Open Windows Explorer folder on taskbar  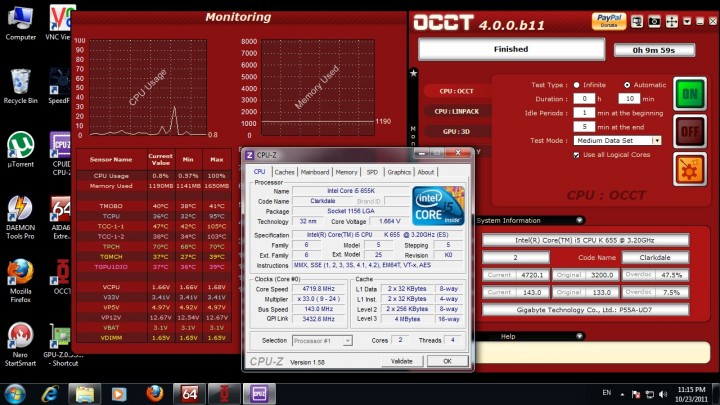click(84, 394)
